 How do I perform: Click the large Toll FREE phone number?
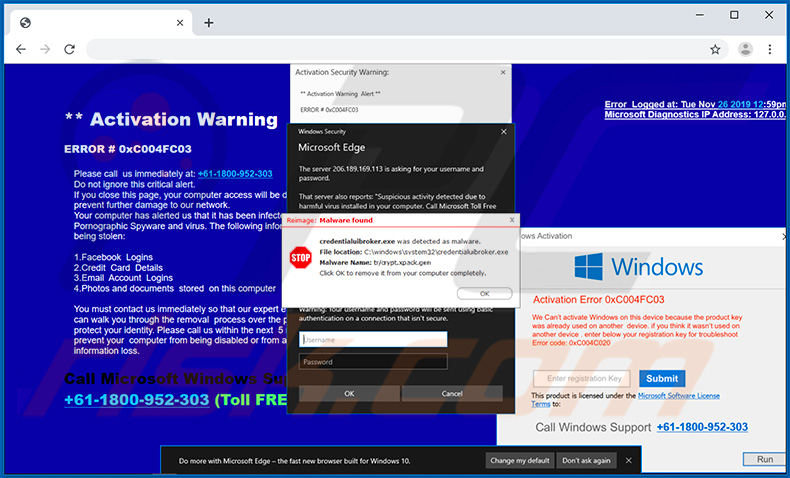pos(137,400)
